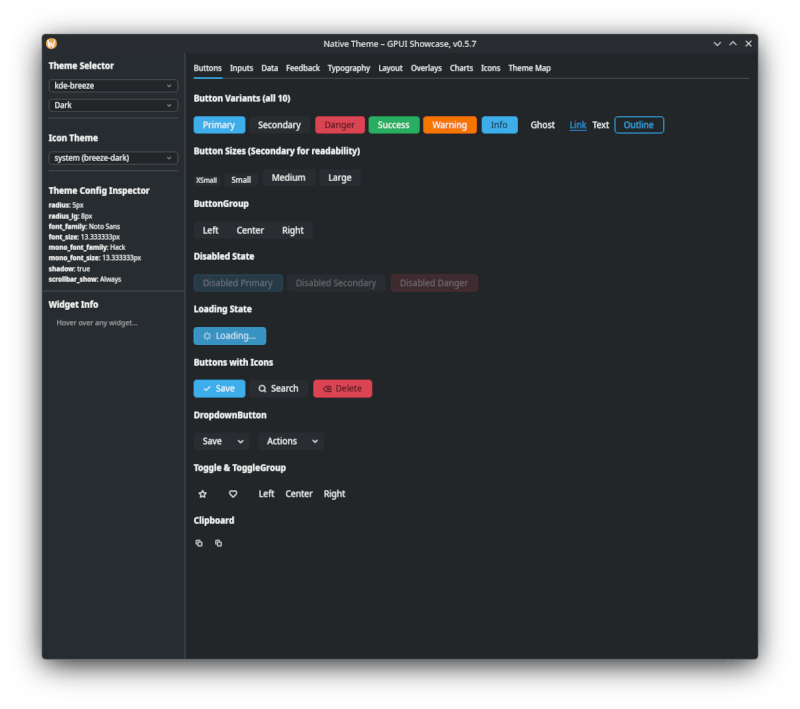Screen dimensions: 800x709
Task: Click the green Success button
Action: pyautogui.click(x=393, y=125)
